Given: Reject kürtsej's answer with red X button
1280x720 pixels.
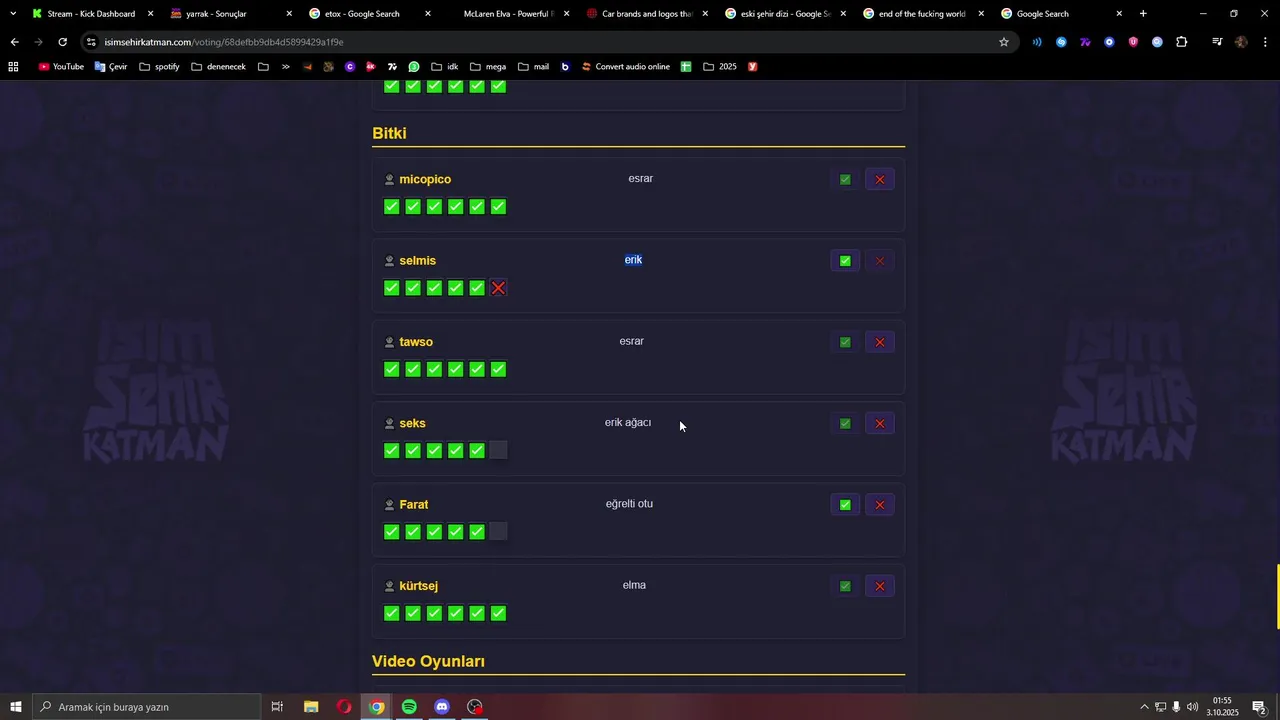Looking at the screenshot, I should [880, 586].
